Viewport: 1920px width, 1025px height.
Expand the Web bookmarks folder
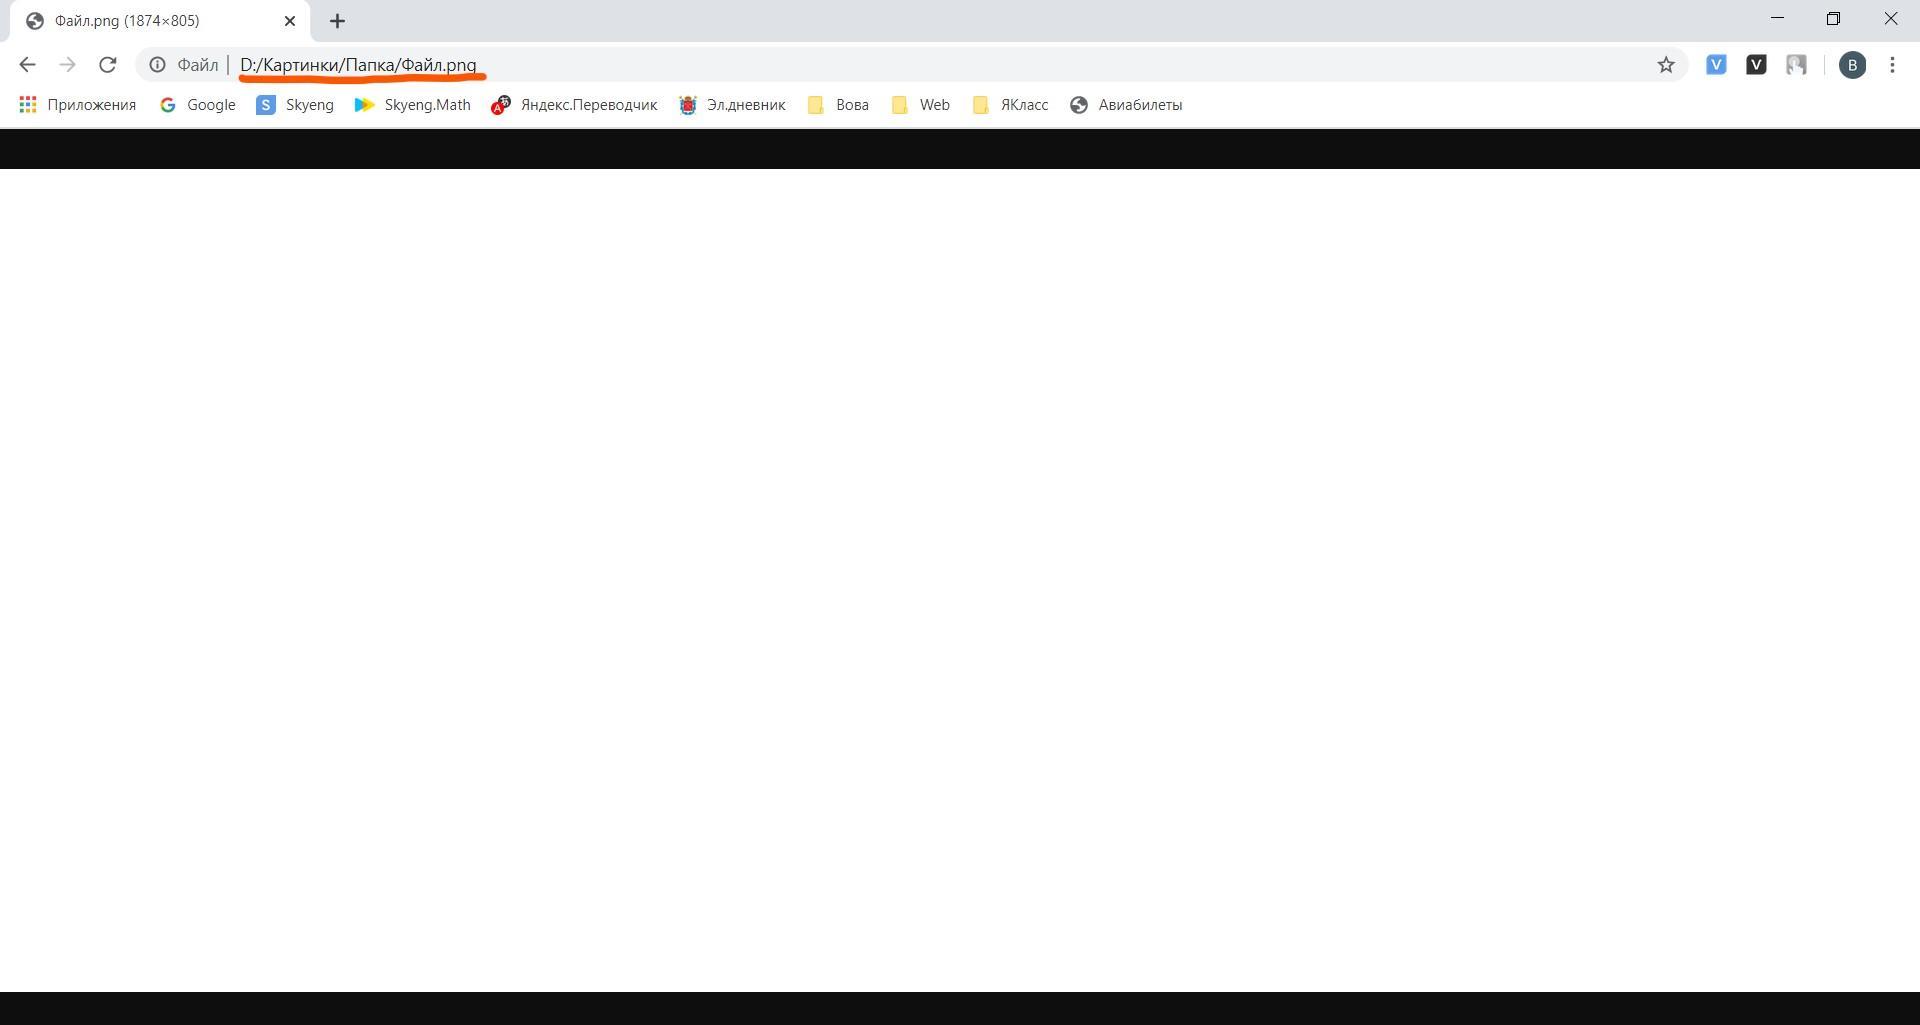[x=921, y=105]
